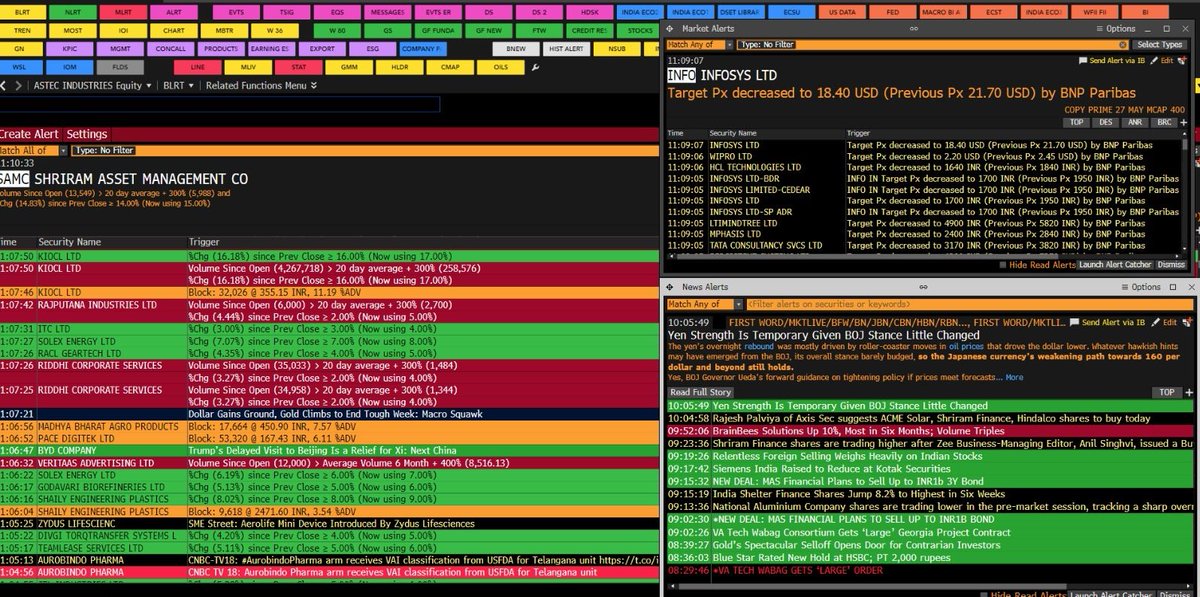Select the RAJPUTANA INDUSTRIES LTD alert row

click(x=330, y=310)
